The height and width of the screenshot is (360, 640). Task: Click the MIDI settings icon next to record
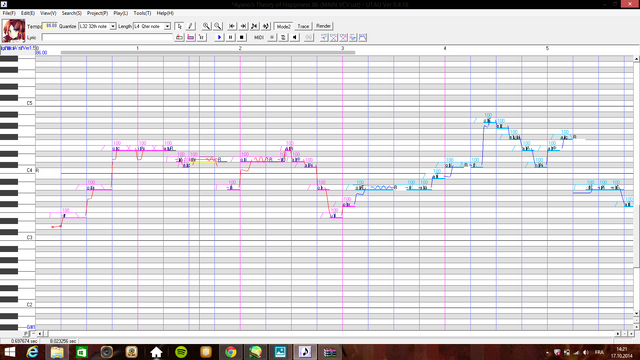pyautogui.click(x=283, y=38)
